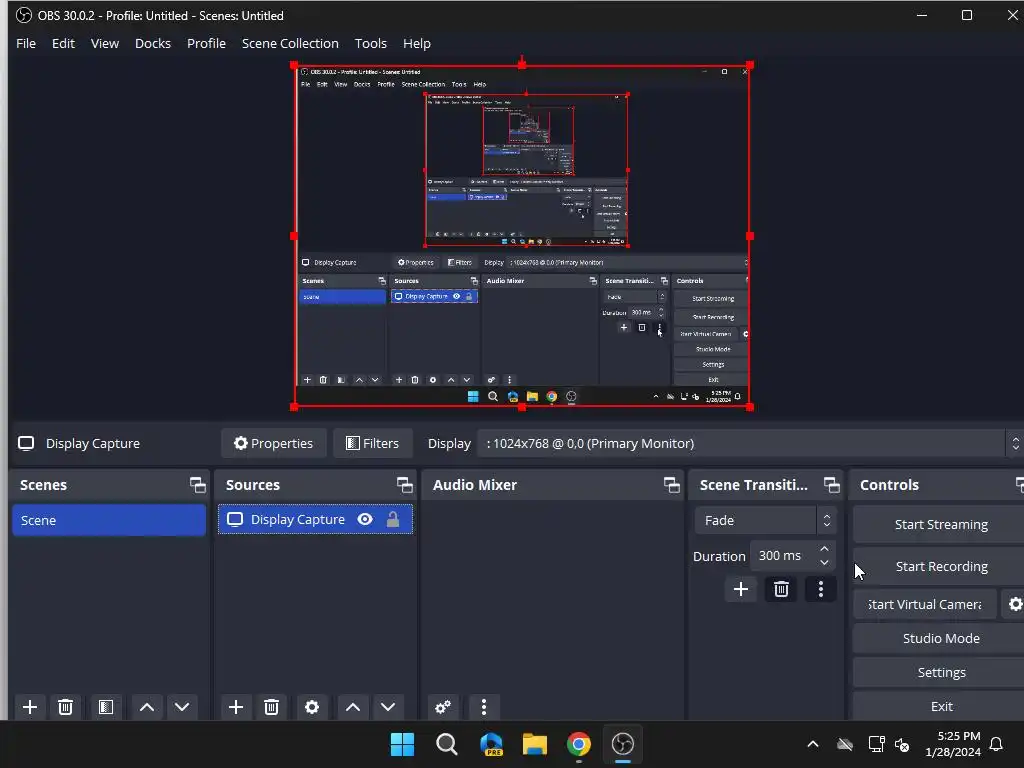Remove configurable transition trash icon
Image resolution: width=1024 pixels, height=768 pixels.
(781, 590)
